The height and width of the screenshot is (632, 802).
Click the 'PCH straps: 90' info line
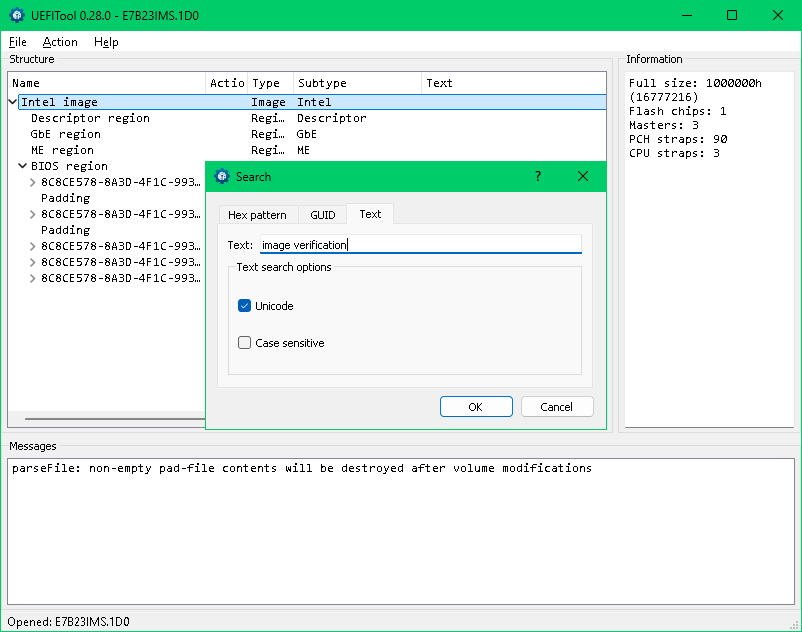(x=678, y=139)
